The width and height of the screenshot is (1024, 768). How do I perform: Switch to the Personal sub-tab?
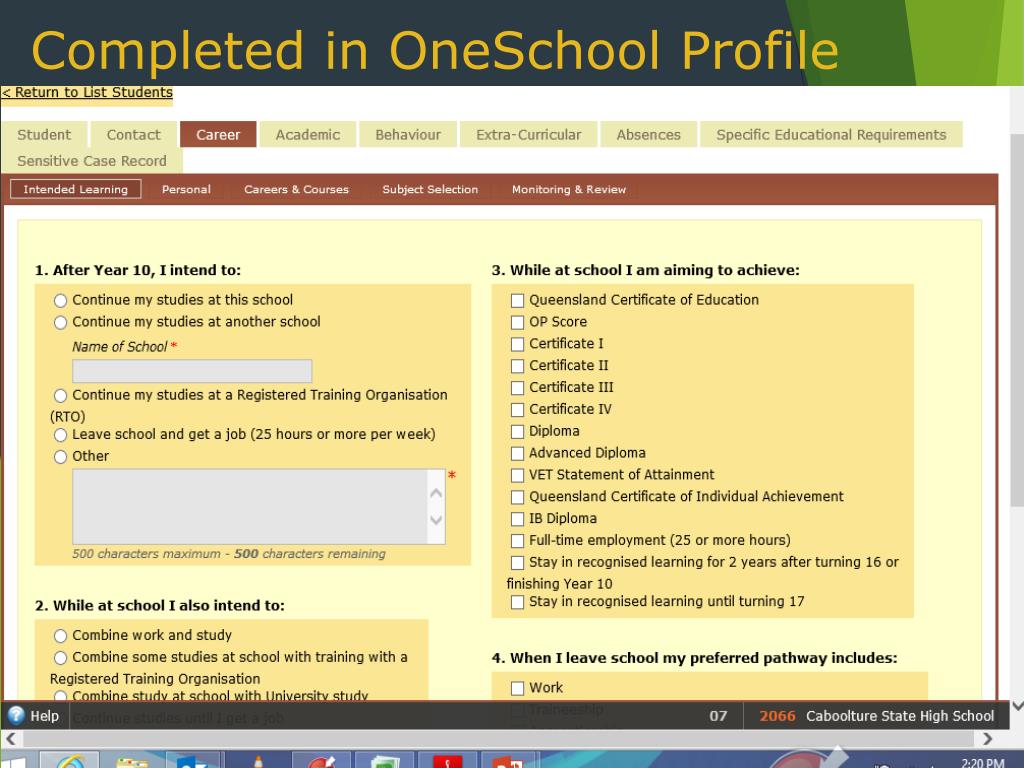(186, 189)
